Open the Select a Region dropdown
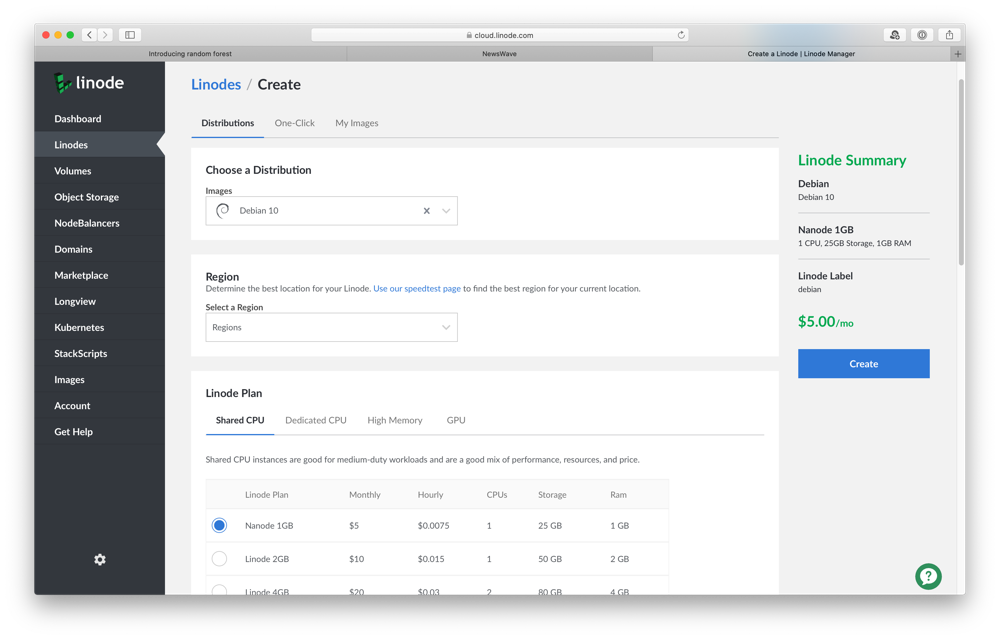The height and width of the screenshot is (640, 1000). point(332,327)
